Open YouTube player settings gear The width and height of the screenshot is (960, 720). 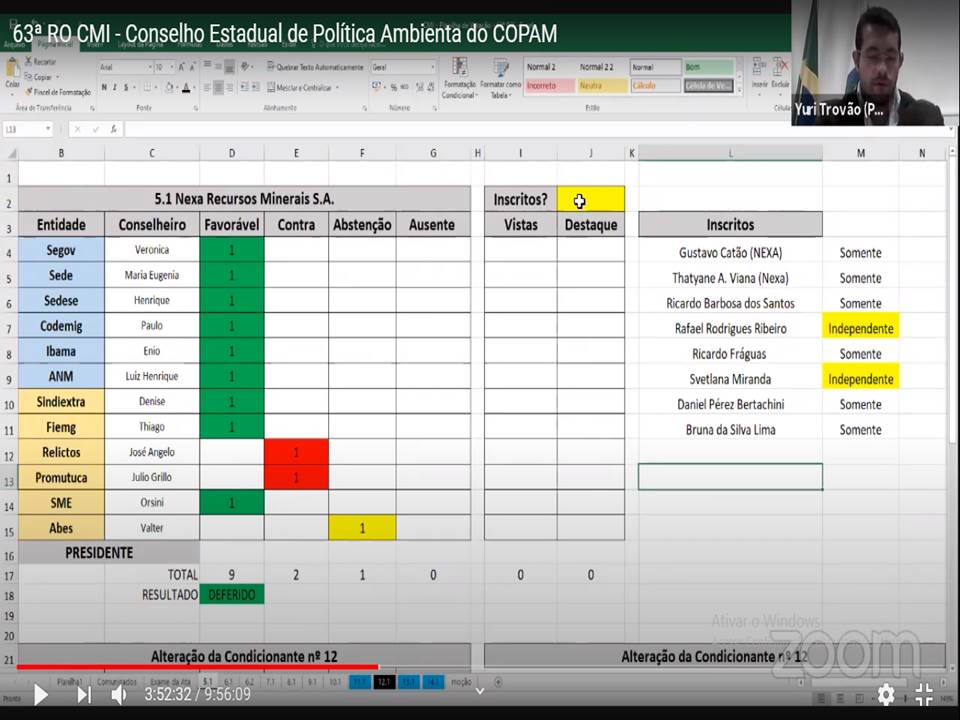coord(885,694)
